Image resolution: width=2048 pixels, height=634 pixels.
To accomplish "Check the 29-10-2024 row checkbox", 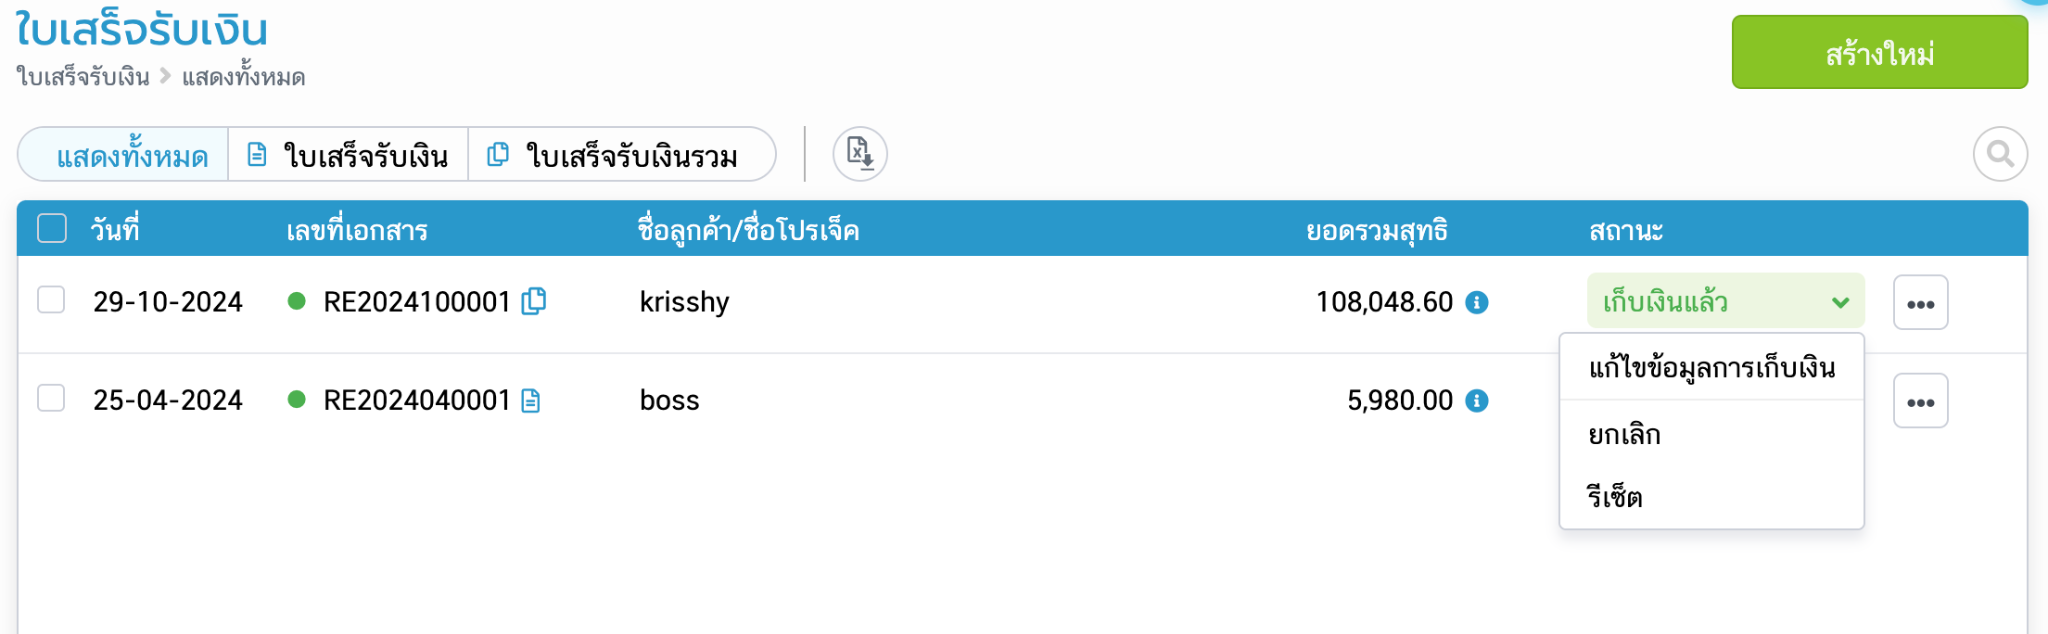I will click(51, 300).
